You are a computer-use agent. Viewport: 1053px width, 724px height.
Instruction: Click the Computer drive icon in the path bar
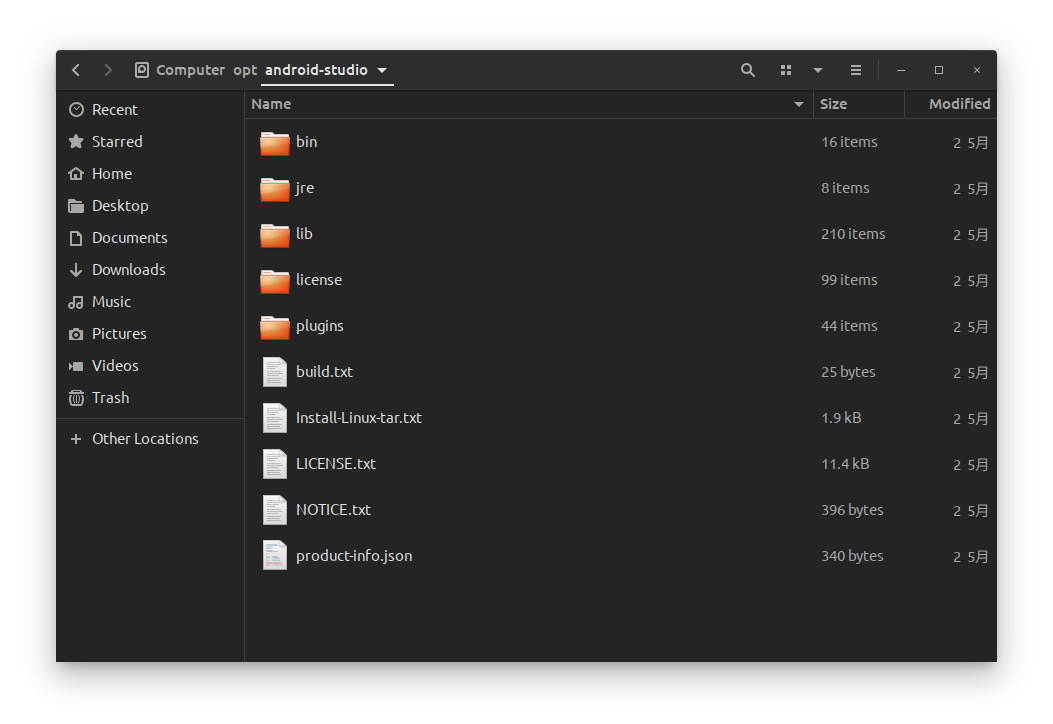pos(141,70)
